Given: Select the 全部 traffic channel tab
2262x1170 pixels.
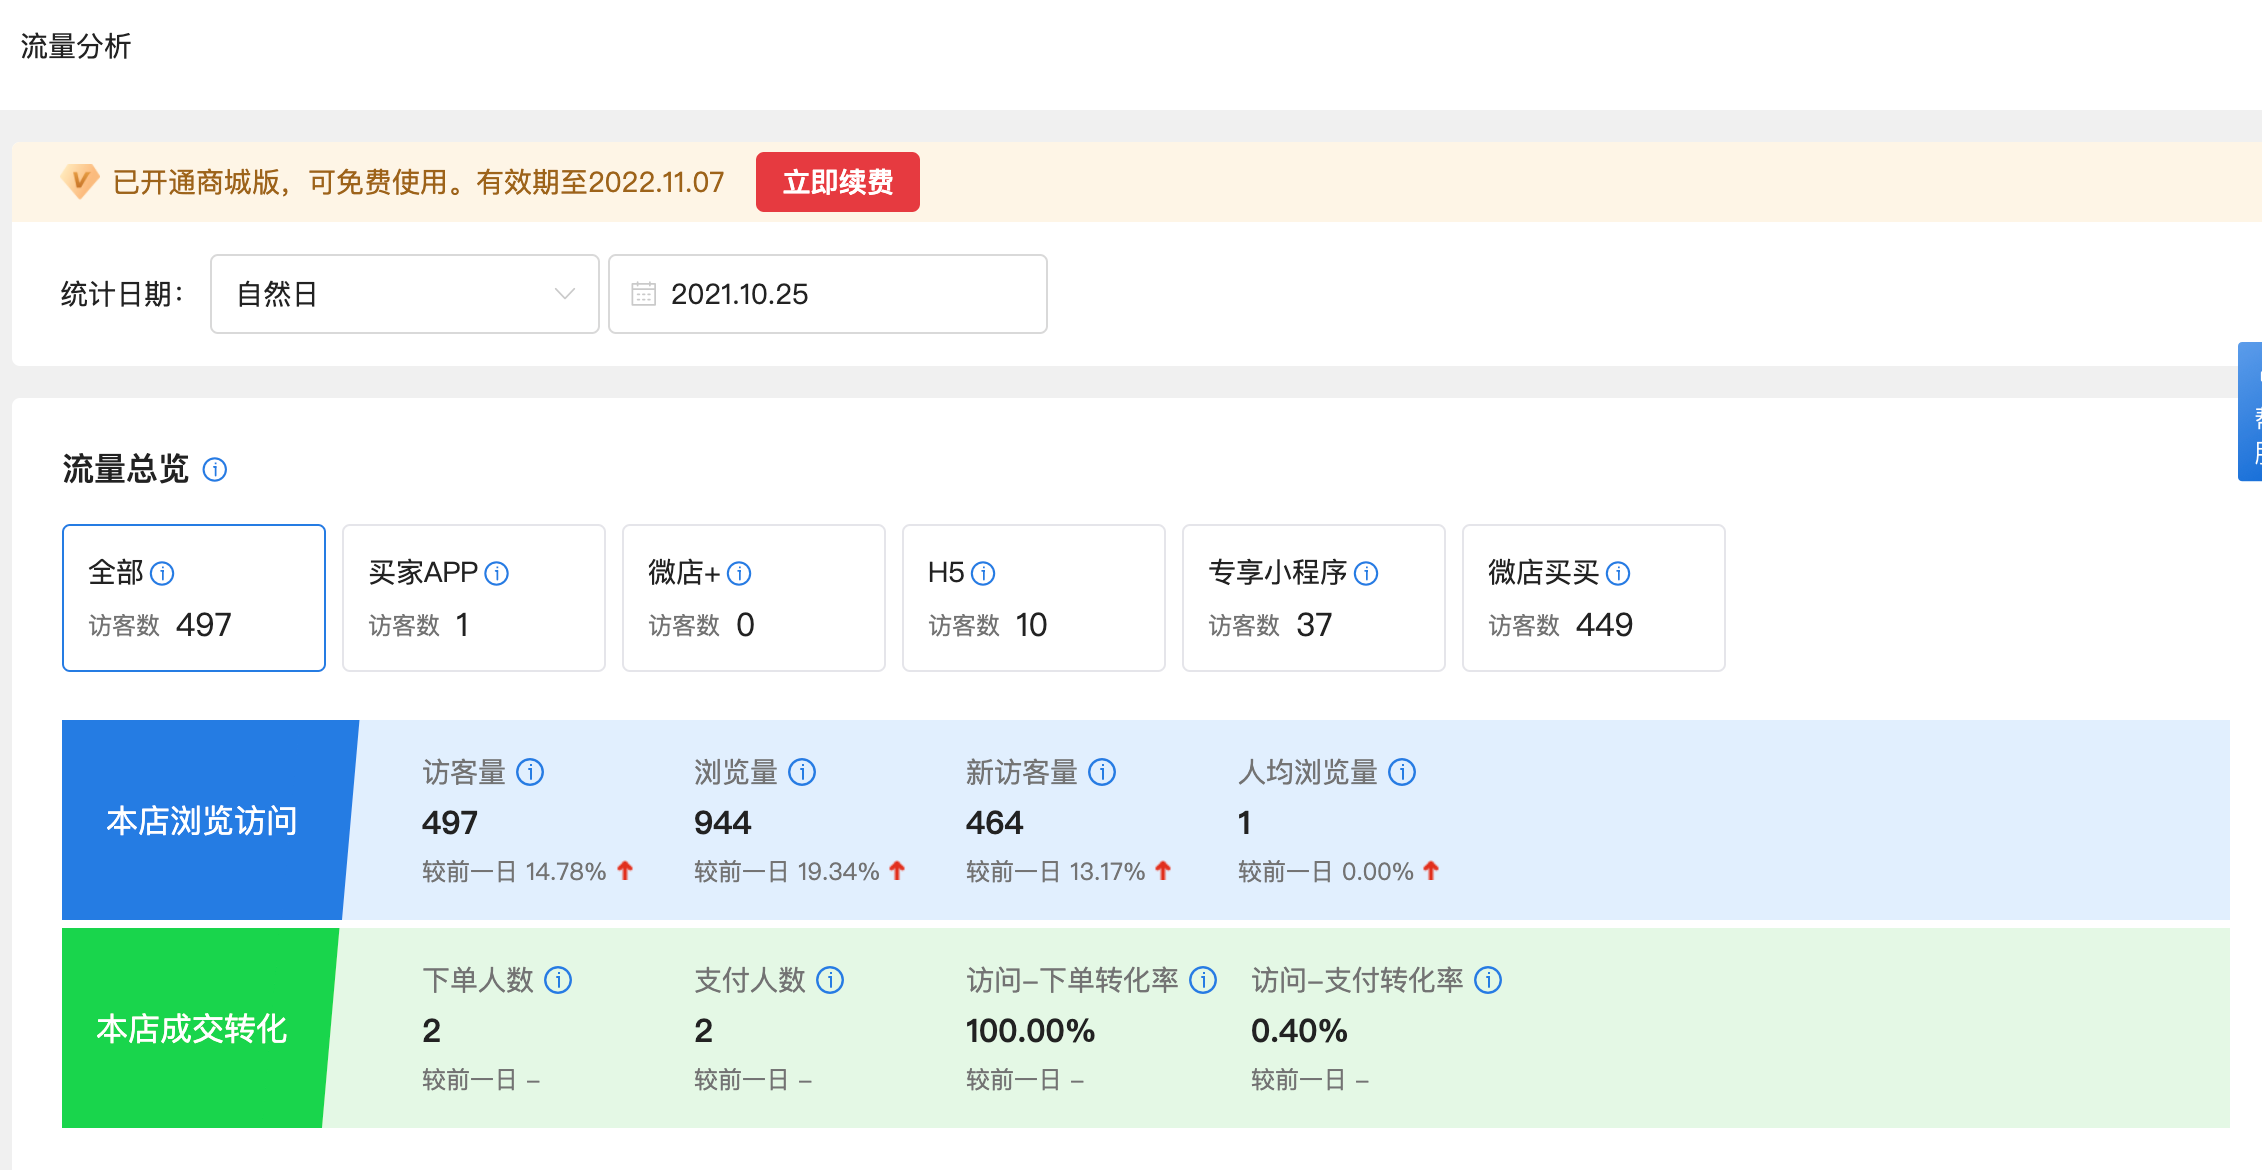Looking at the screenshot, I should (194, 598).
